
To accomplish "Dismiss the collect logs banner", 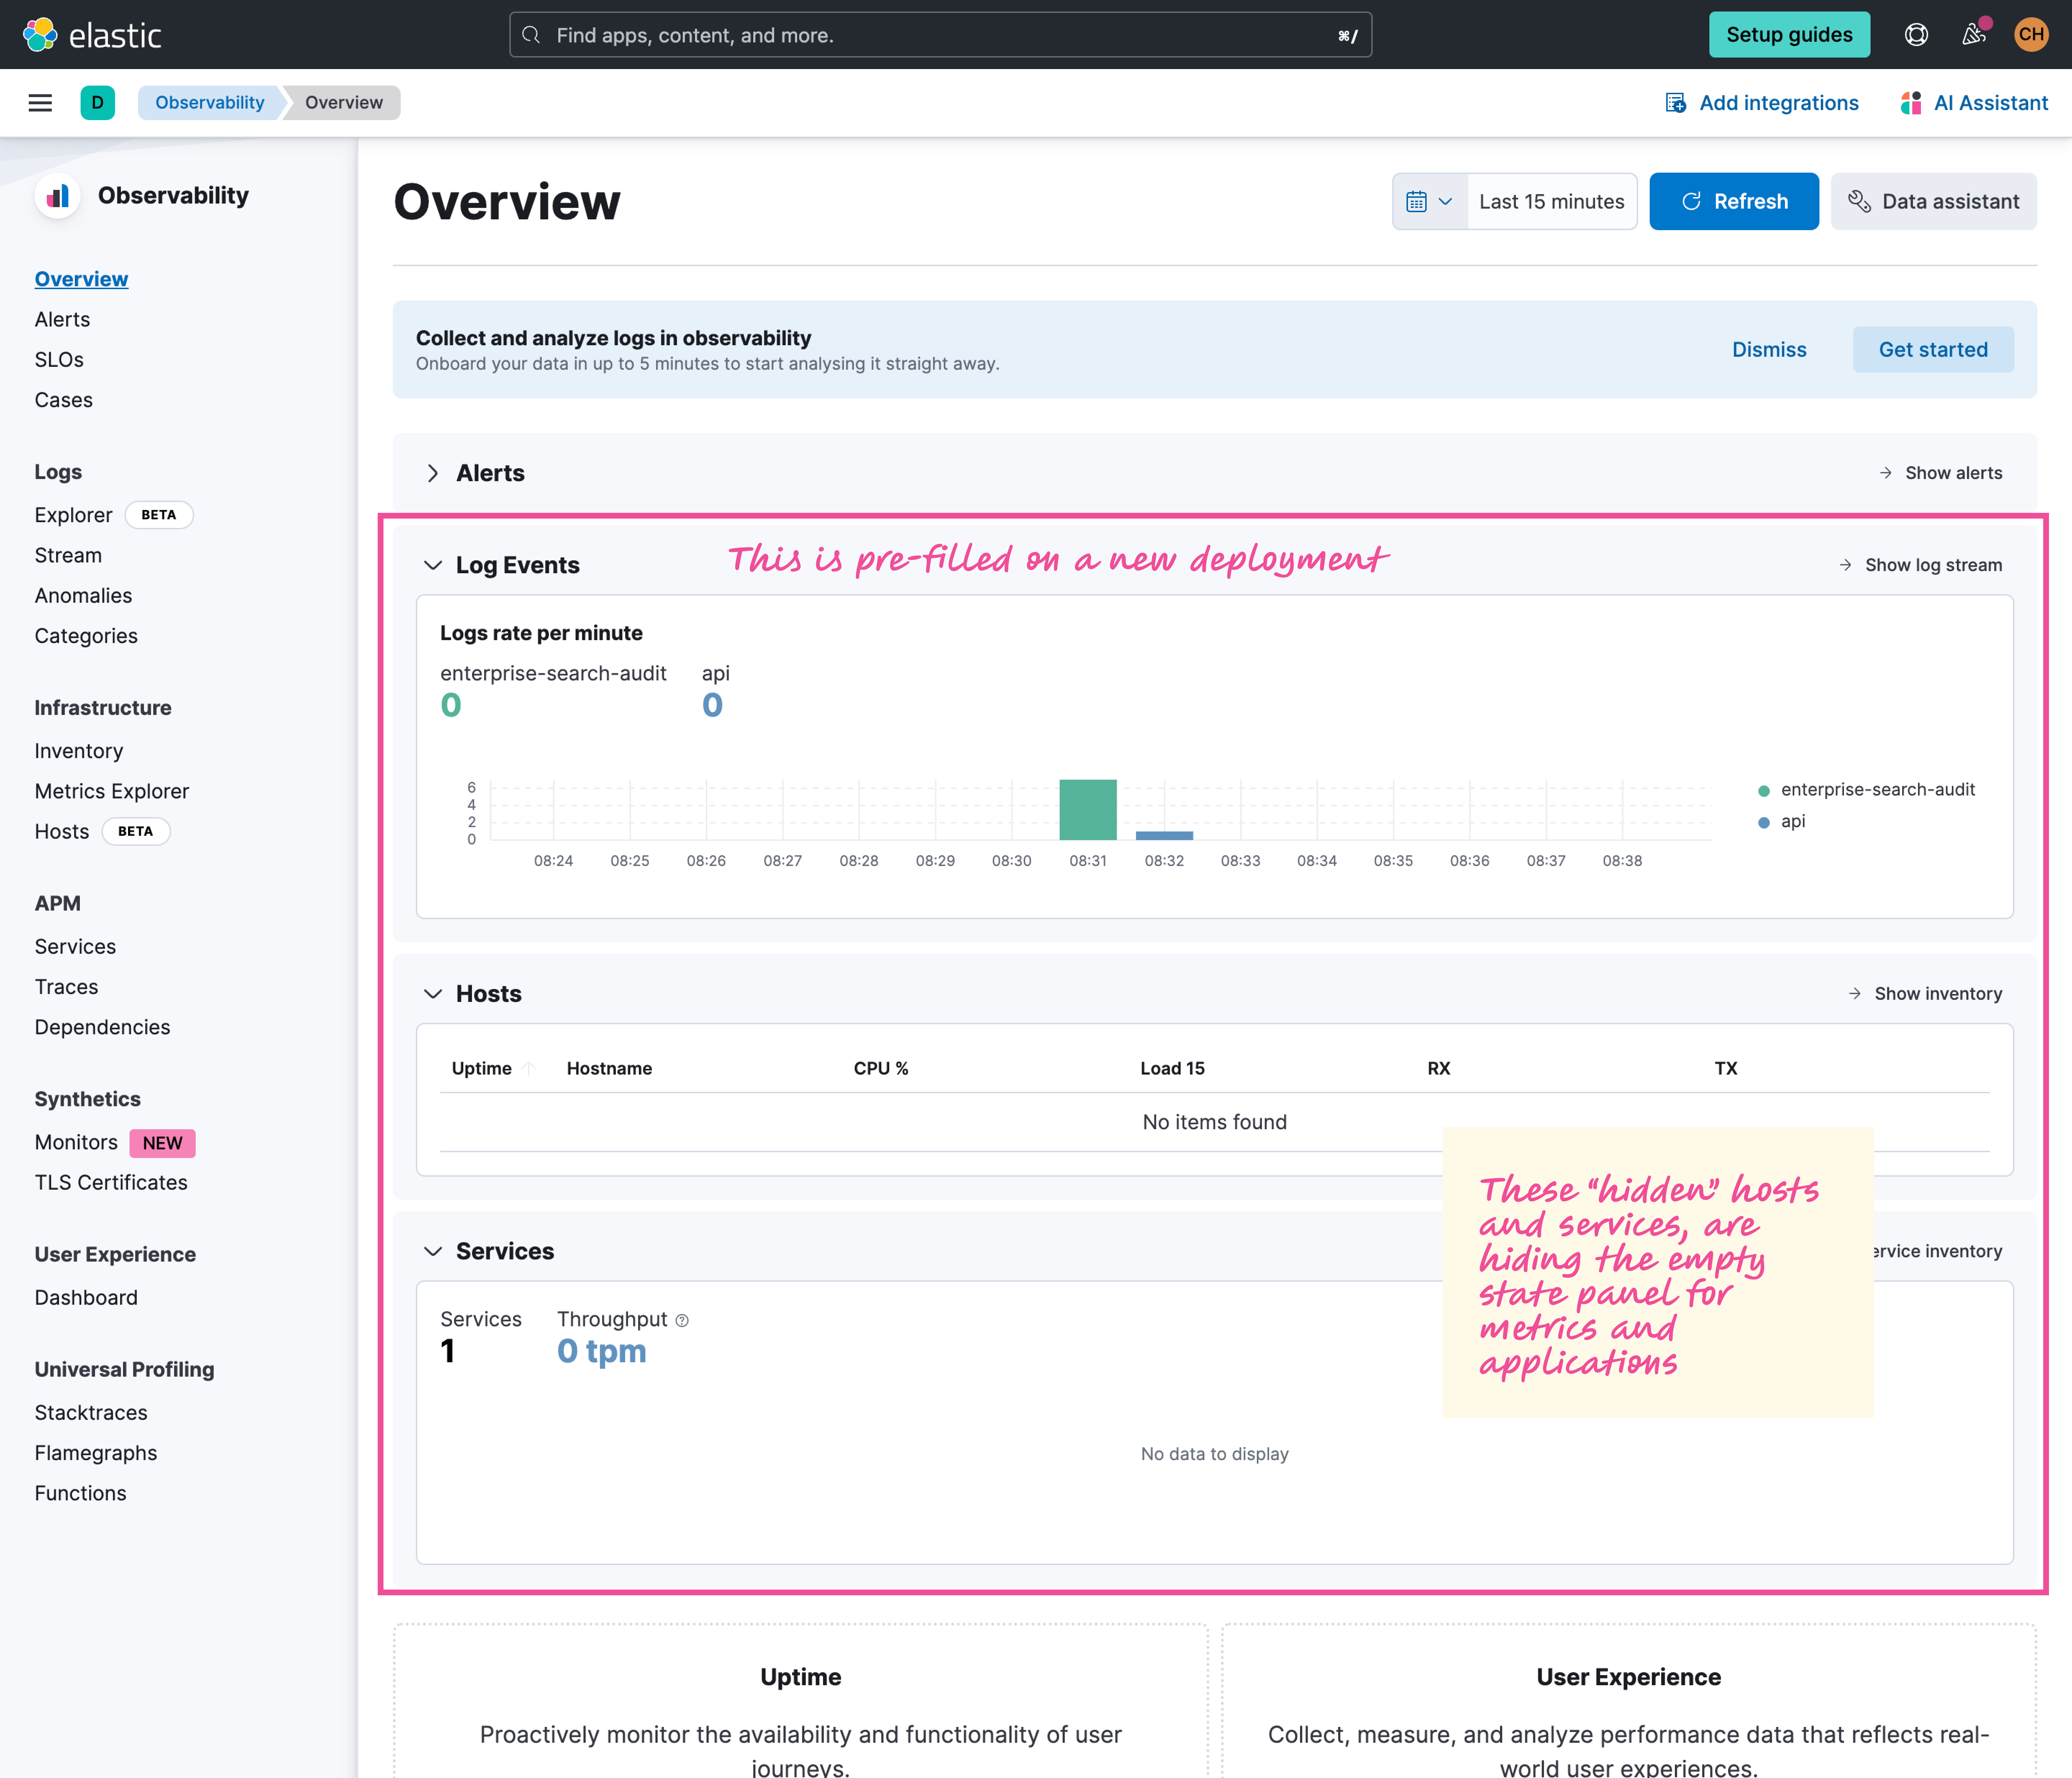I will (1769, 349).
